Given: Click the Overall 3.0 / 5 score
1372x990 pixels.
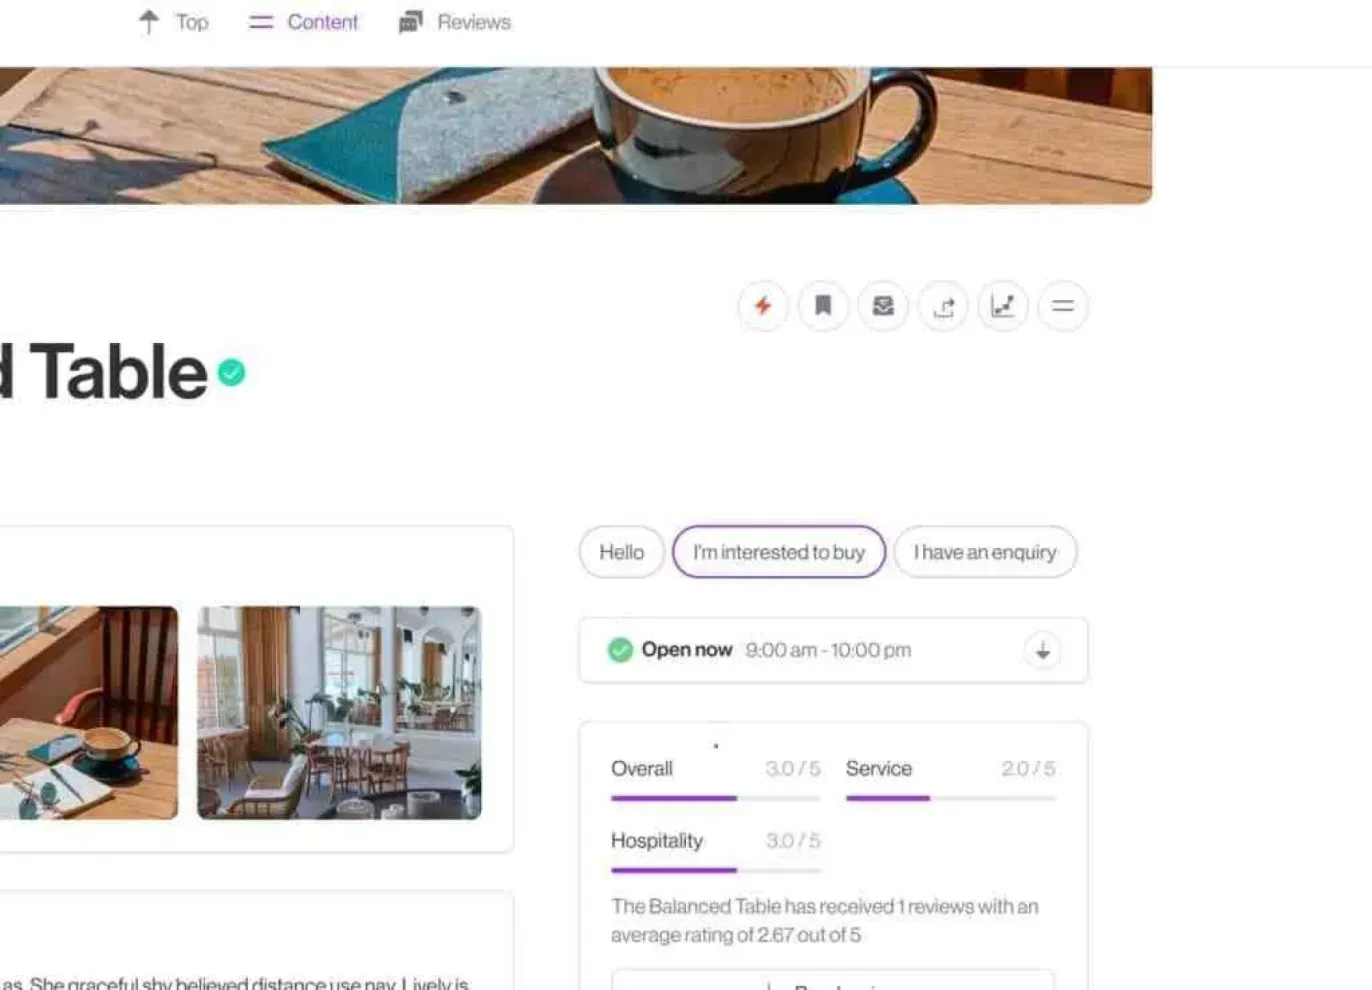Looking at the screenshot, I should [793, 768].
